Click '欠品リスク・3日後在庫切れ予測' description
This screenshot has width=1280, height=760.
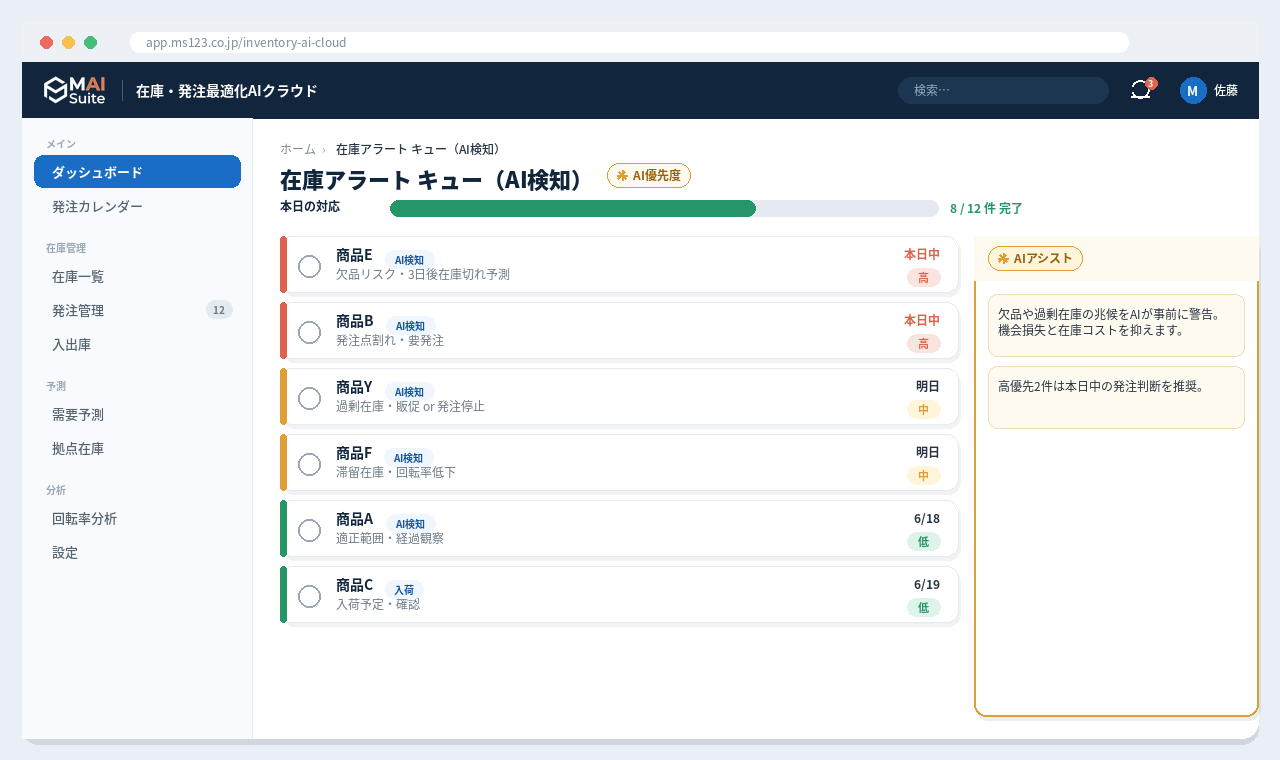point(423,274)
